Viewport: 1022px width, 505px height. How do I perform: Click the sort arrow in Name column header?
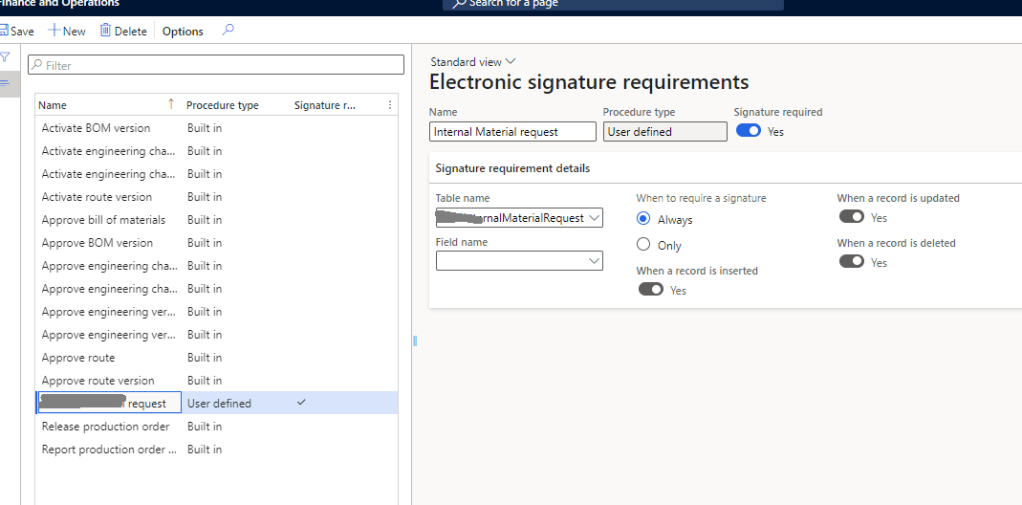(x=171, y=104)
